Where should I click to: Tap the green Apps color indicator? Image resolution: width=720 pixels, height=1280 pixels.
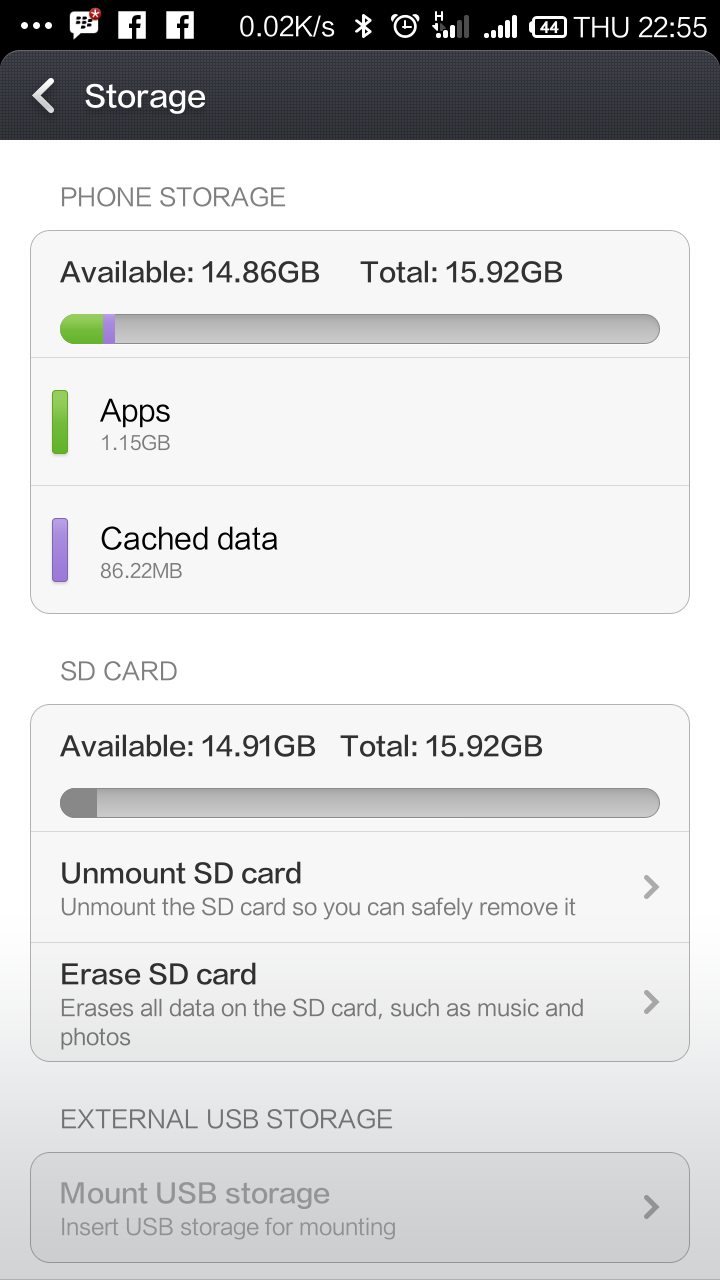tap(60, 422)
